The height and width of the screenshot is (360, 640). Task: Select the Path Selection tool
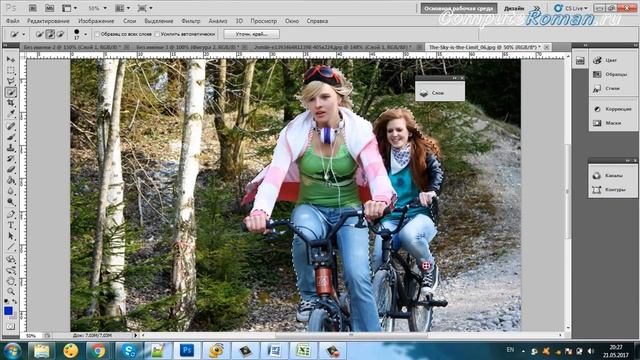[x=11, y=236]
